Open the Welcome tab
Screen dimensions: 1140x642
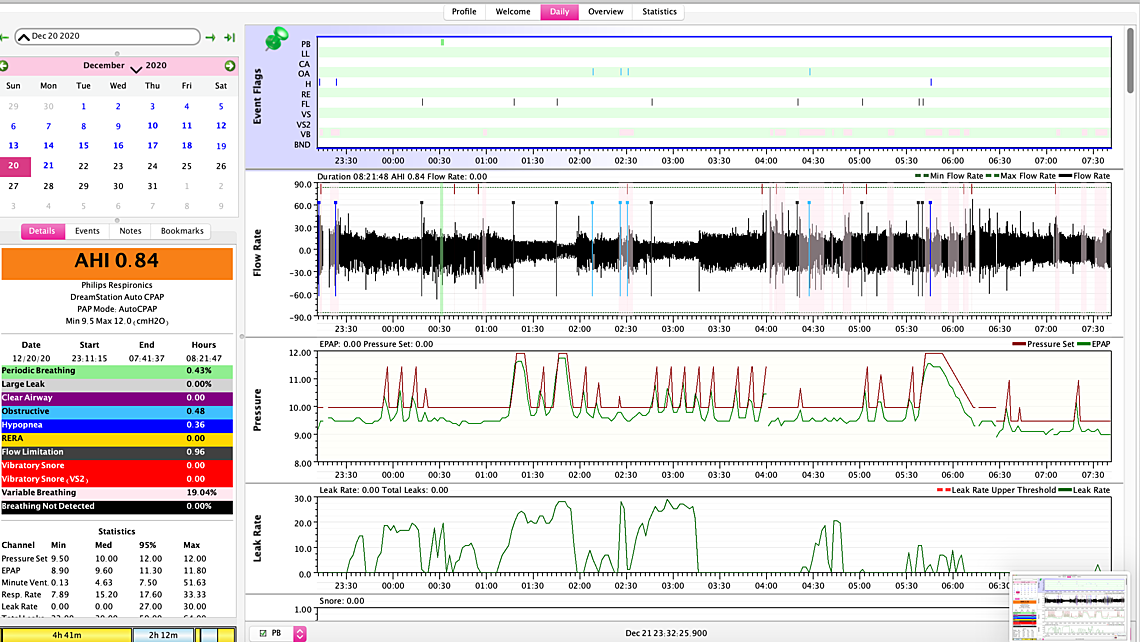(513, 12)
